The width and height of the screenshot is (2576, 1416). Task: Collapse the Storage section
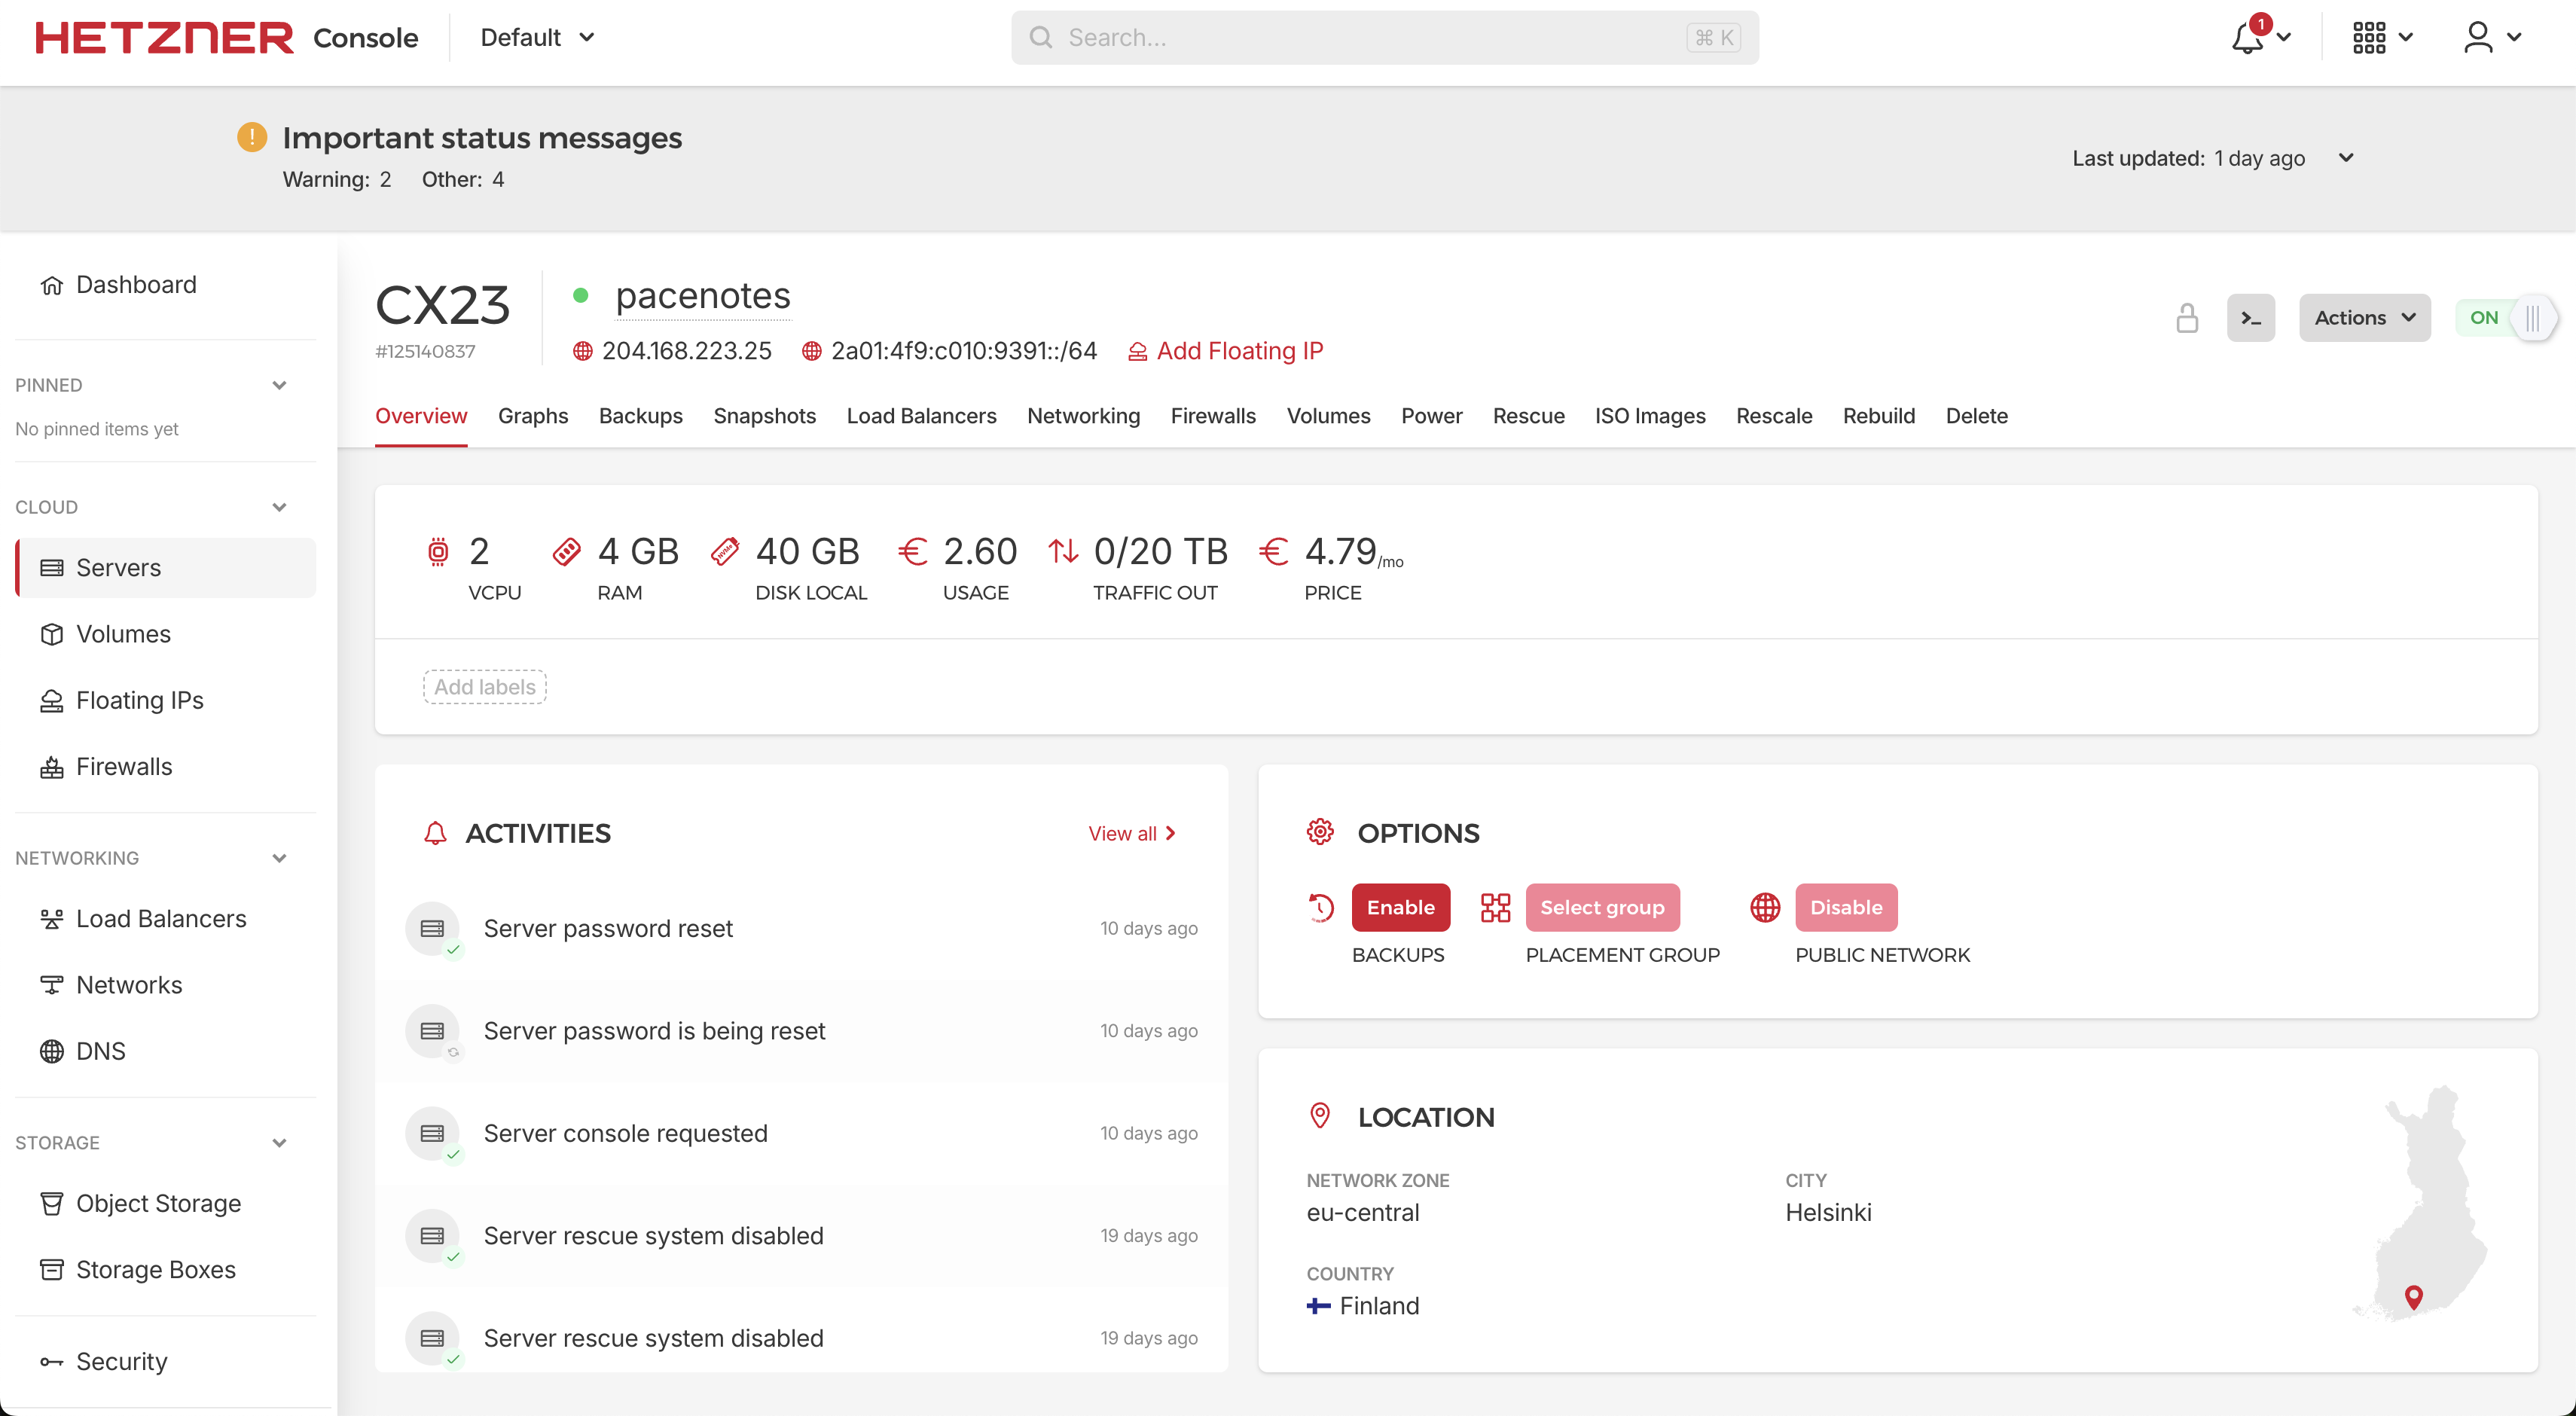coord(280,1143)
